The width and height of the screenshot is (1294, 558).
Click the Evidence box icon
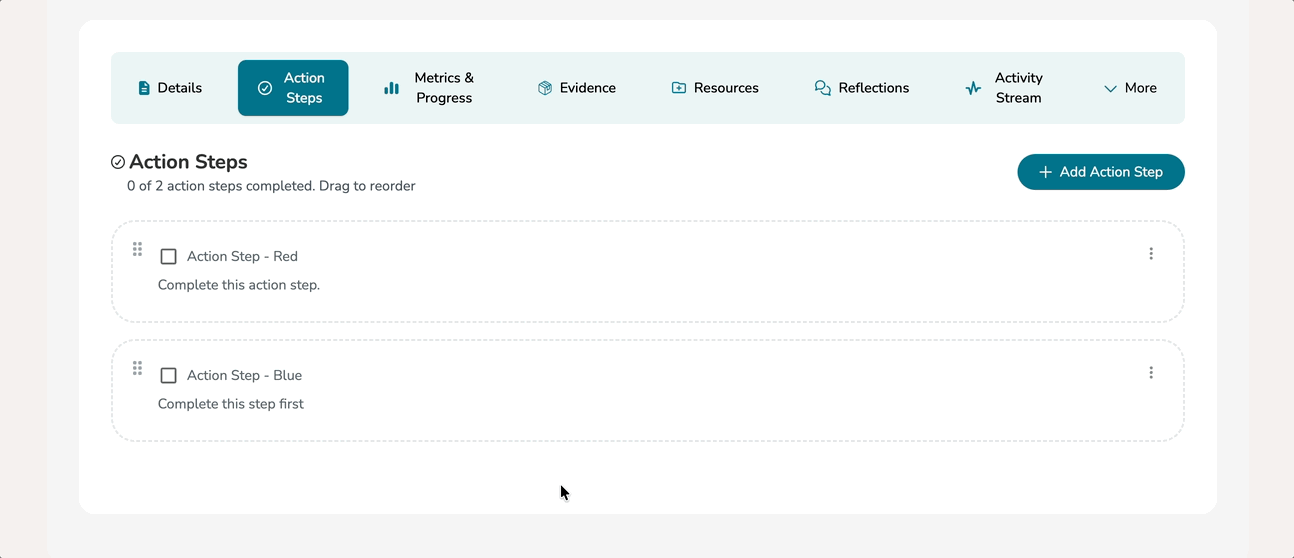coord(545,88)
